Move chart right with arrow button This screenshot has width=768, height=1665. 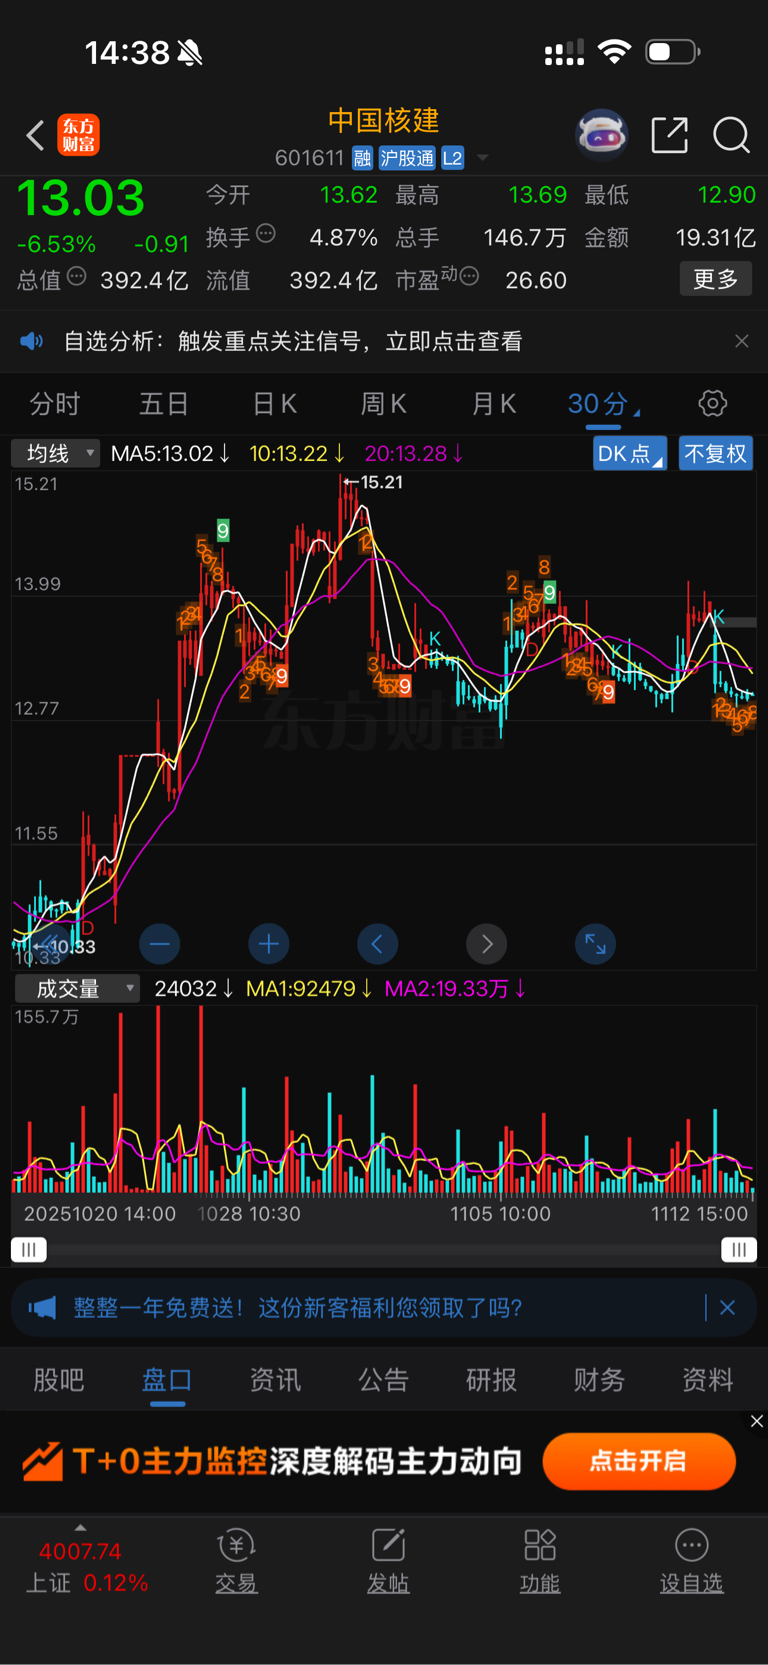pos(487,944)
